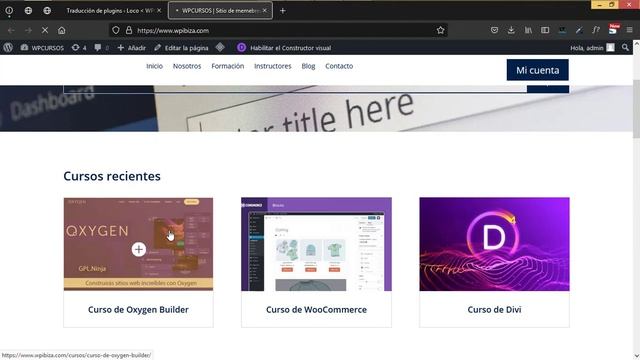Go to Inicio in site menu
640x360 pixels.
pos(155,66)
